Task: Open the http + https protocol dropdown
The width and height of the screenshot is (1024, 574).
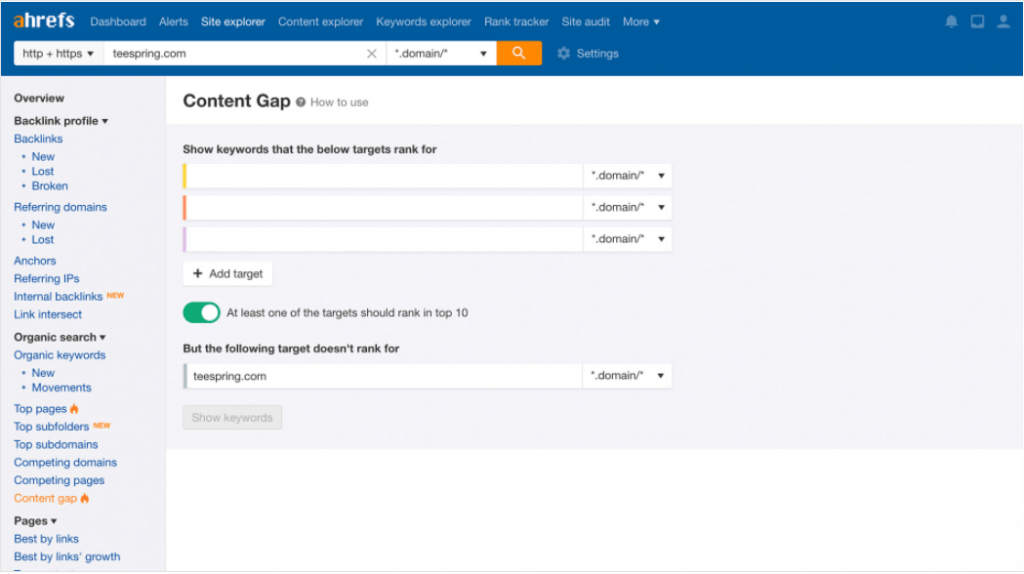Action: 58,54
